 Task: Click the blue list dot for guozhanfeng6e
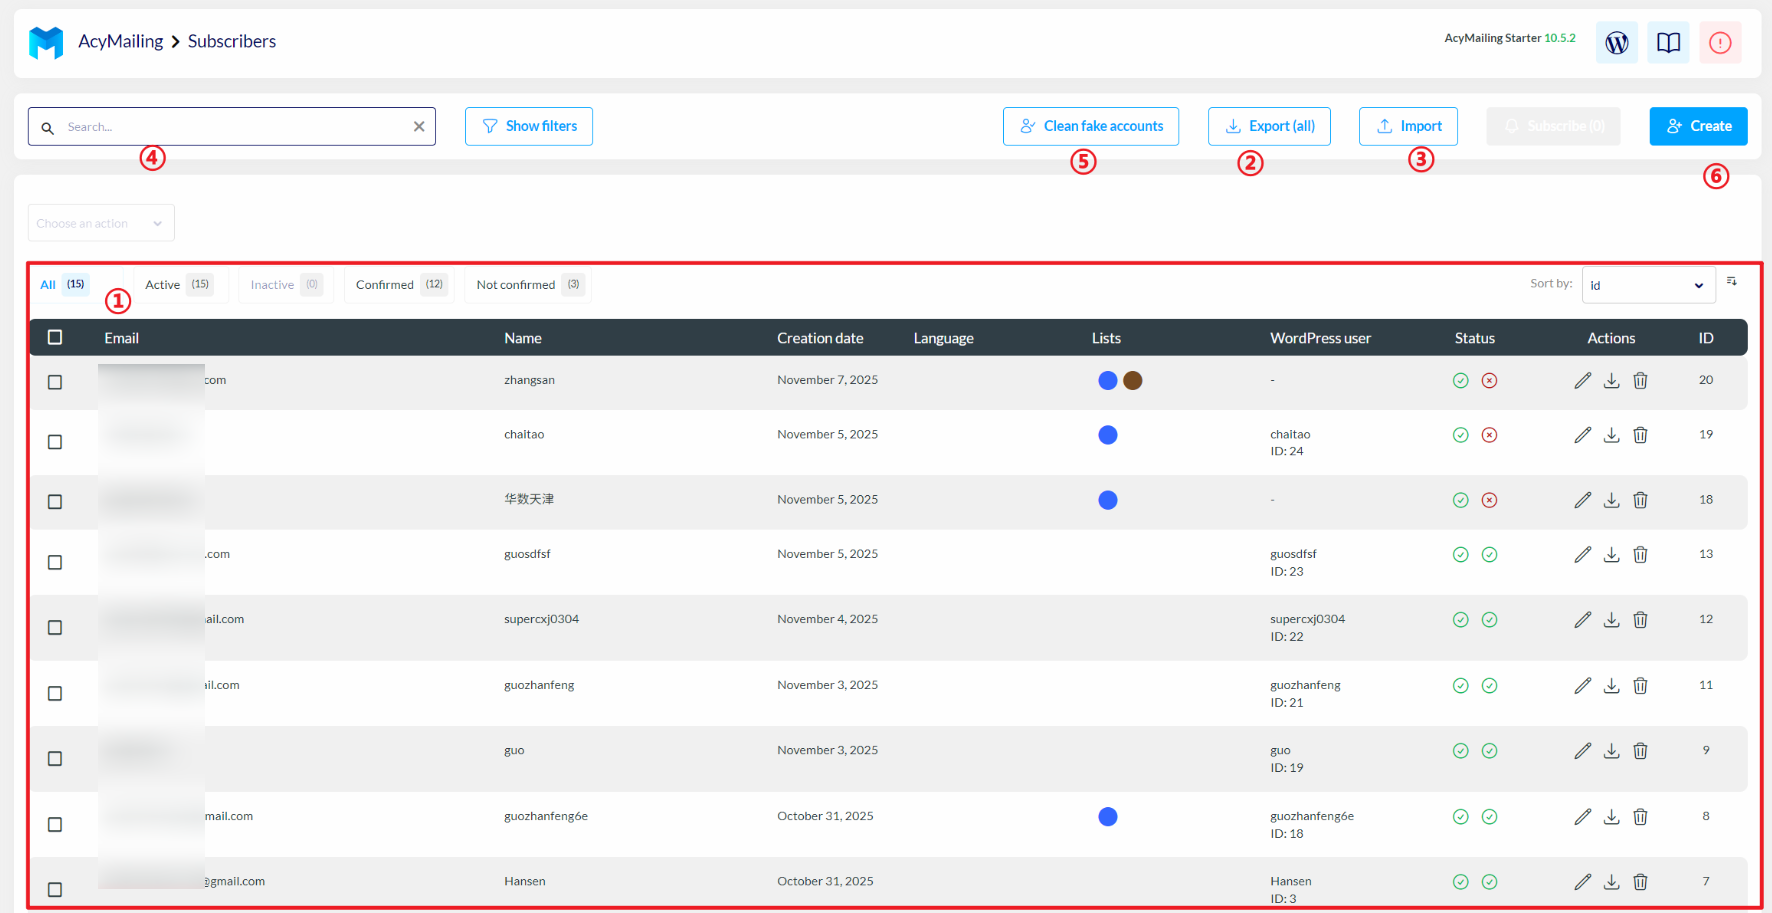coord(1107,817)
